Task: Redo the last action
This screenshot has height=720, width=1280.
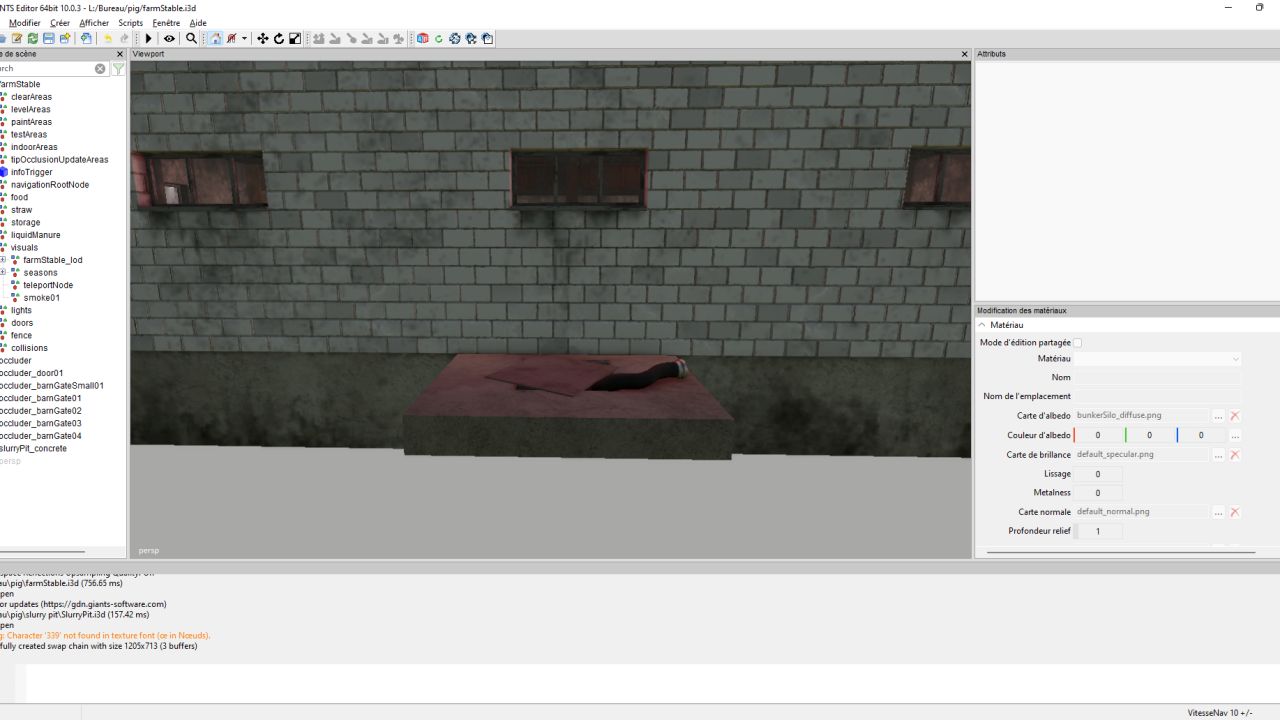Action: coord(124,38)
